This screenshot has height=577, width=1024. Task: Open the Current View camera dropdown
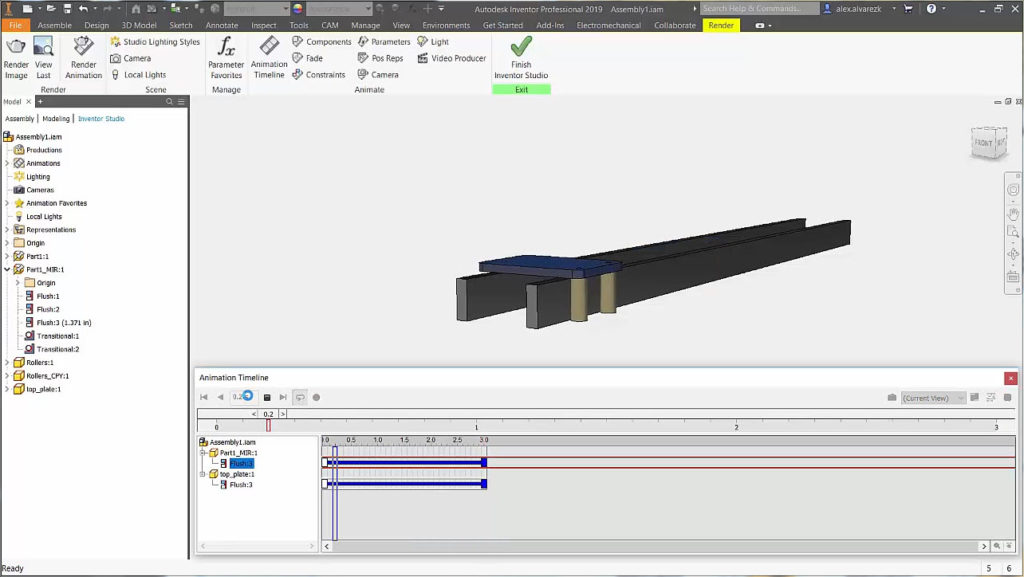click(x=933, y=397)
